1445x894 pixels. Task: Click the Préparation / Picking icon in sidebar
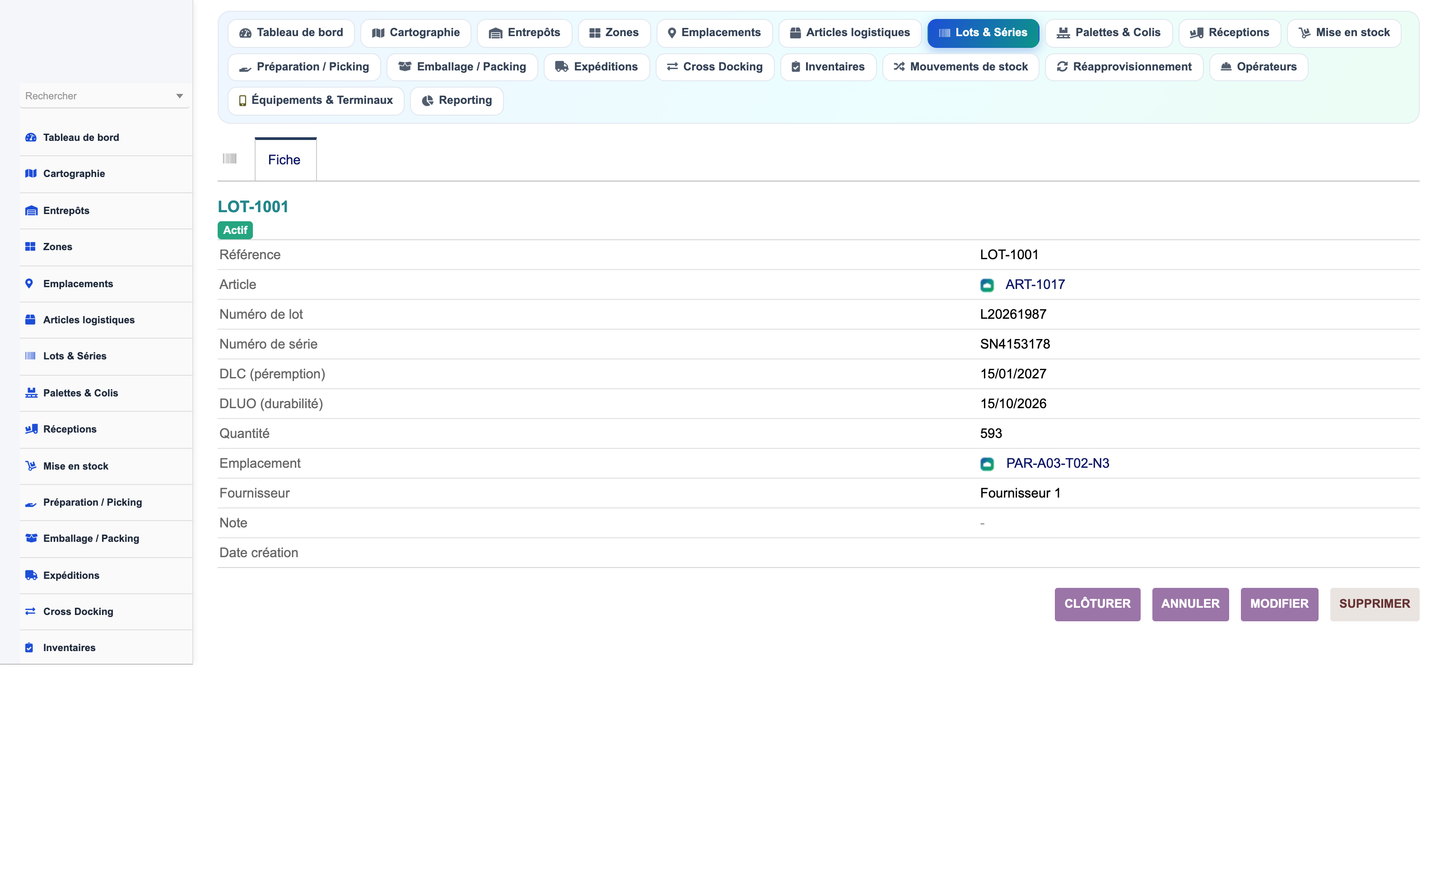pos(31,503)
